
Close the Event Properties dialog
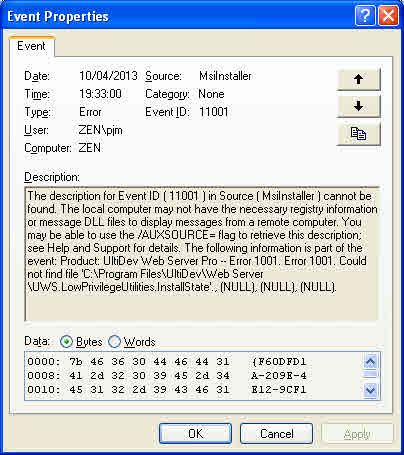(x=388, y=16)
